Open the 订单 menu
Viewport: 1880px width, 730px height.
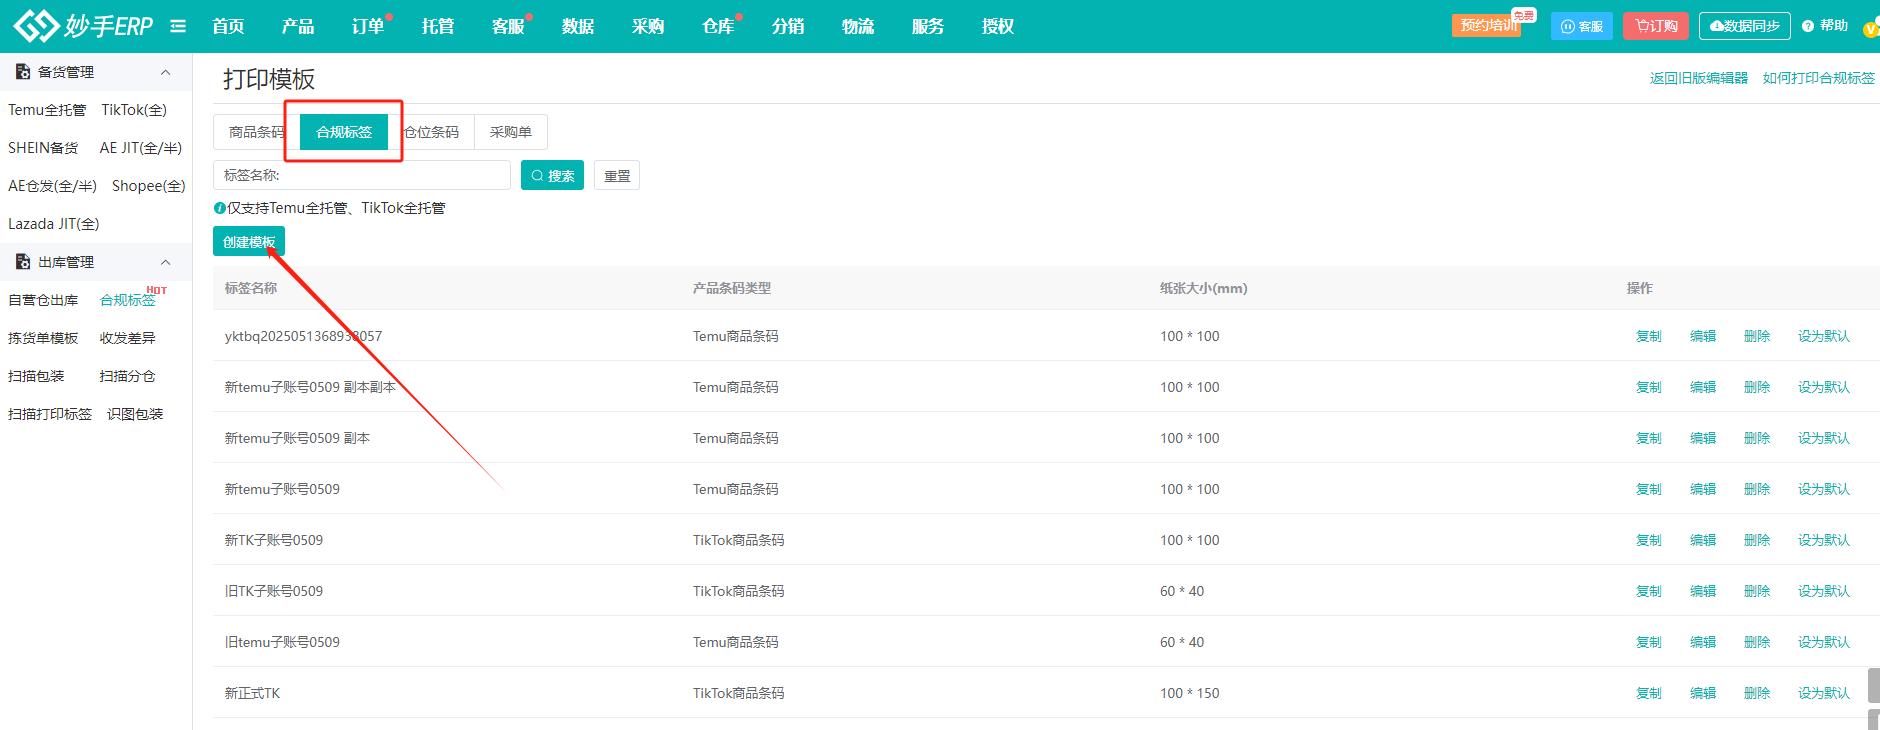pyautogui.click(x=368, y=26)
